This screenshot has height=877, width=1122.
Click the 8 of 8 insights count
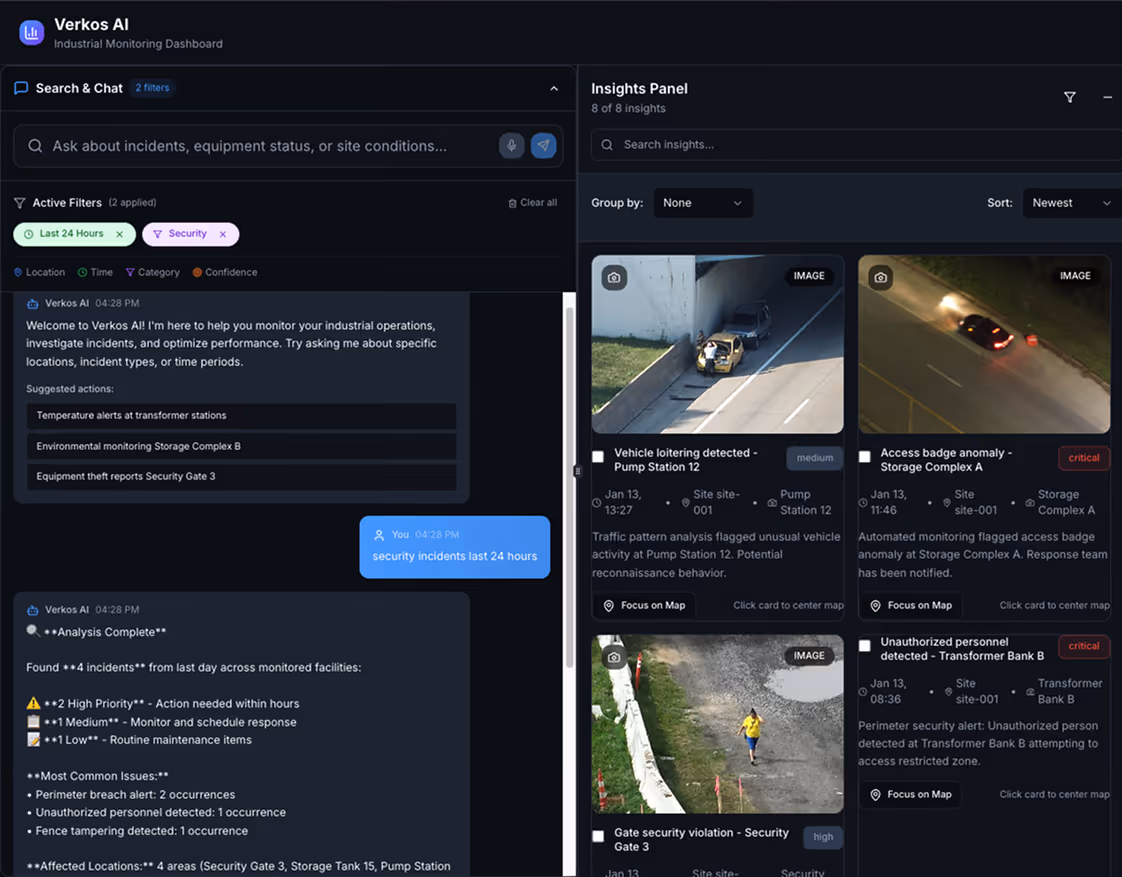(628, 109)
